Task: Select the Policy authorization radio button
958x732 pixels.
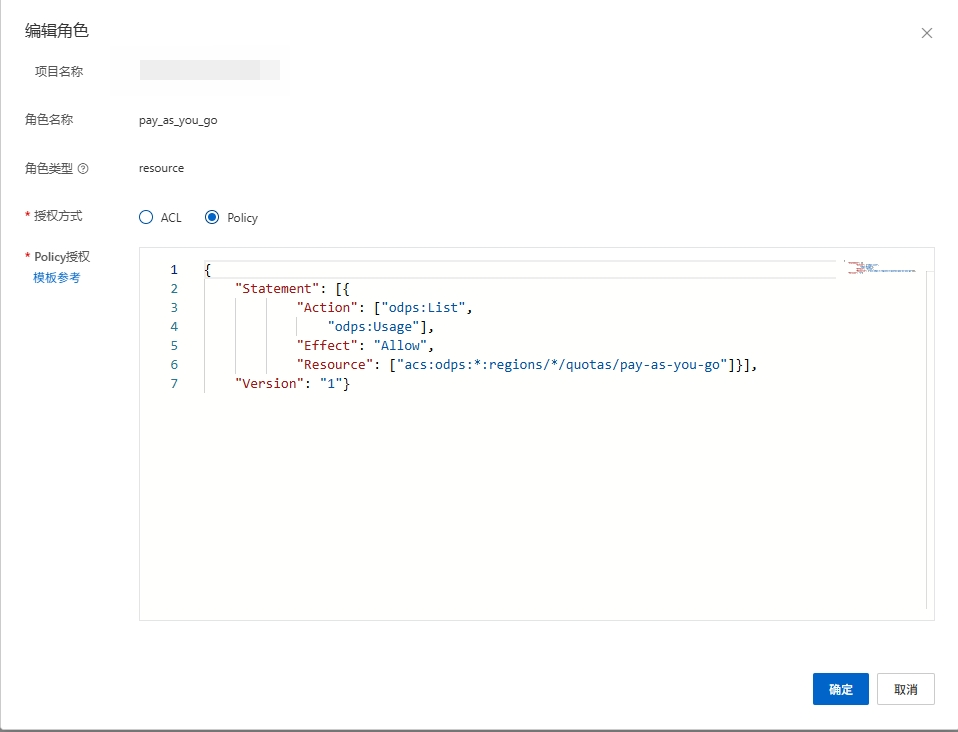Action: [x=212, y=217]
